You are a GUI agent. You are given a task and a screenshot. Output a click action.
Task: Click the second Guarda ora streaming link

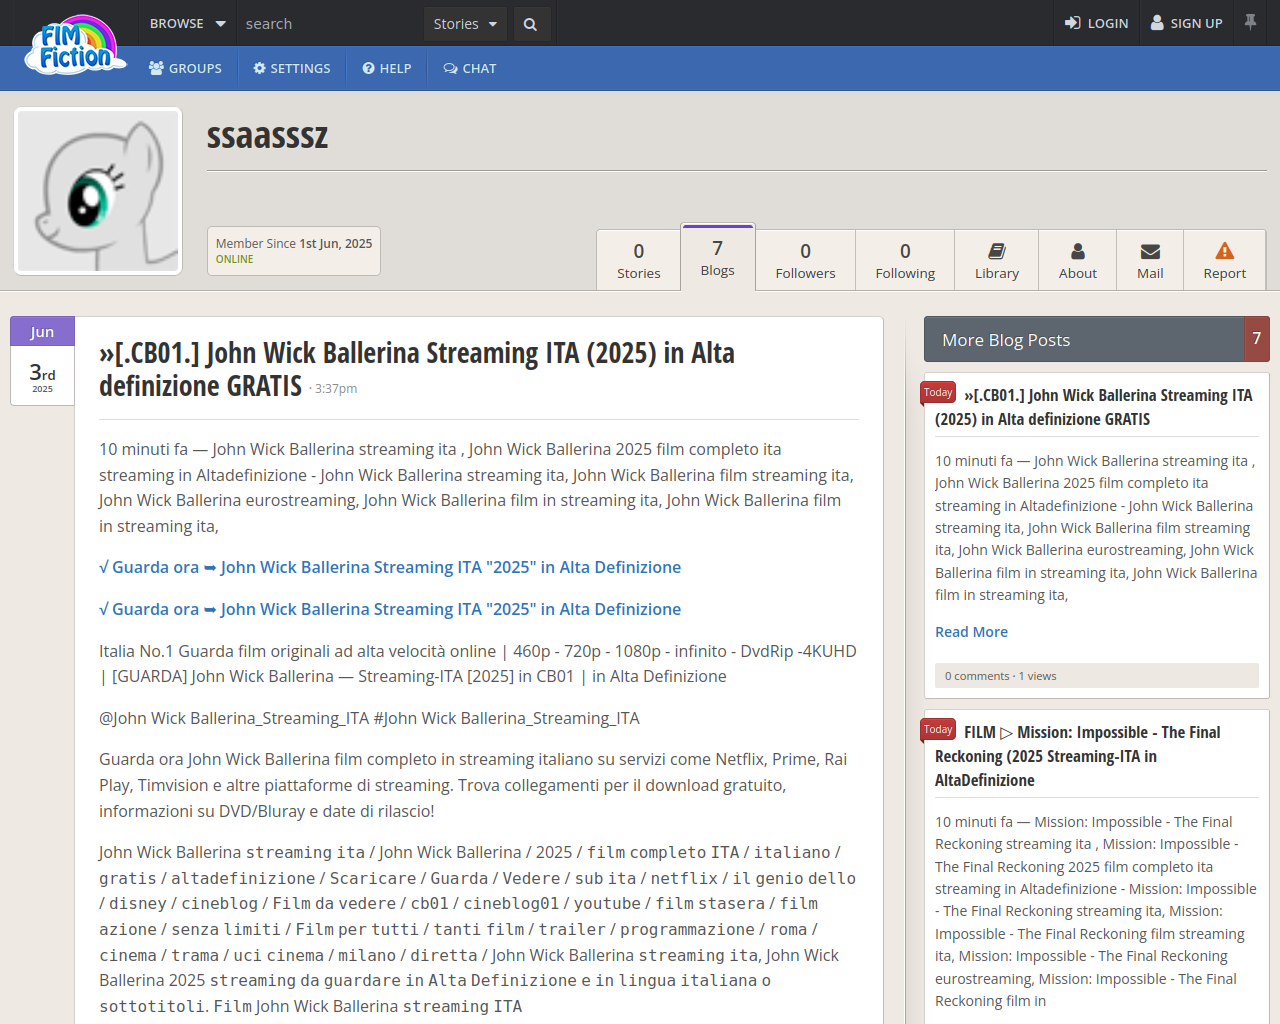[390, 609]
